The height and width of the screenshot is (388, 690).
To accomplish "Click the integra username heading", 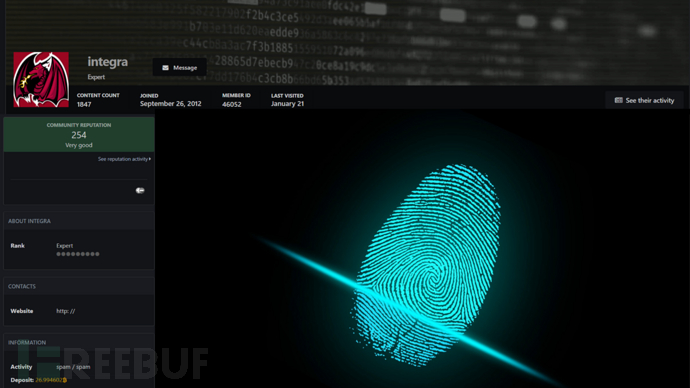I will 107,62.
